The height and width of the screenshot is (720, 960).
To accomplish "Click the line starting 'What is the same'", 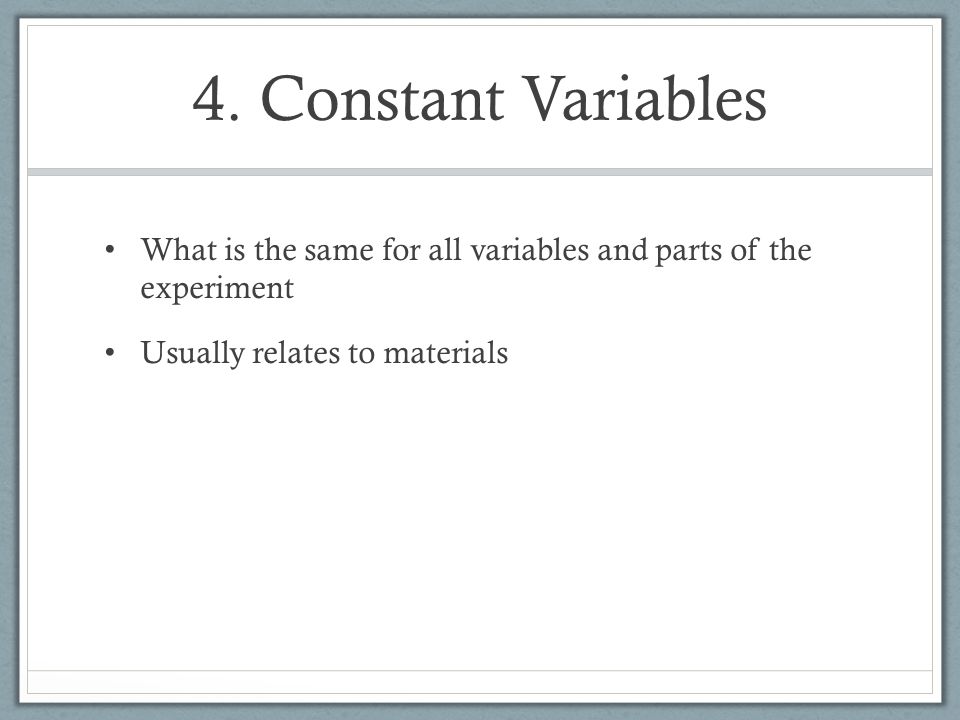I will pos(476,250).
